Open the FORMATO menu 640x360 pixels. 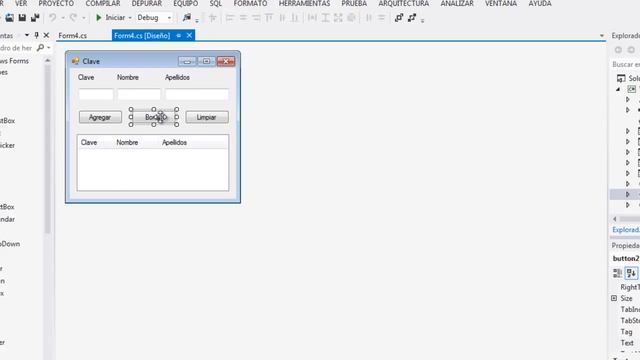250,4
